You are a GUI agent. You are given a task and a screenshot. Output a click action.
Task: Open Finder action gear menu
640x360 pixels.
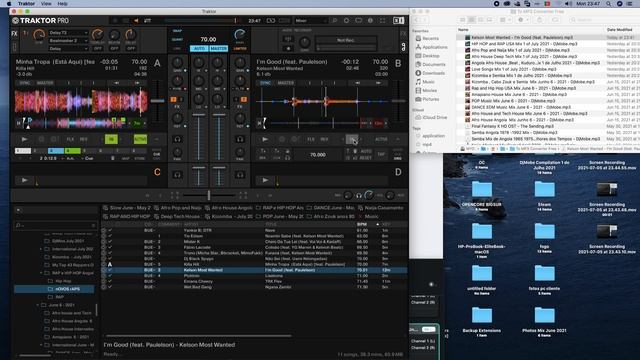522,20
